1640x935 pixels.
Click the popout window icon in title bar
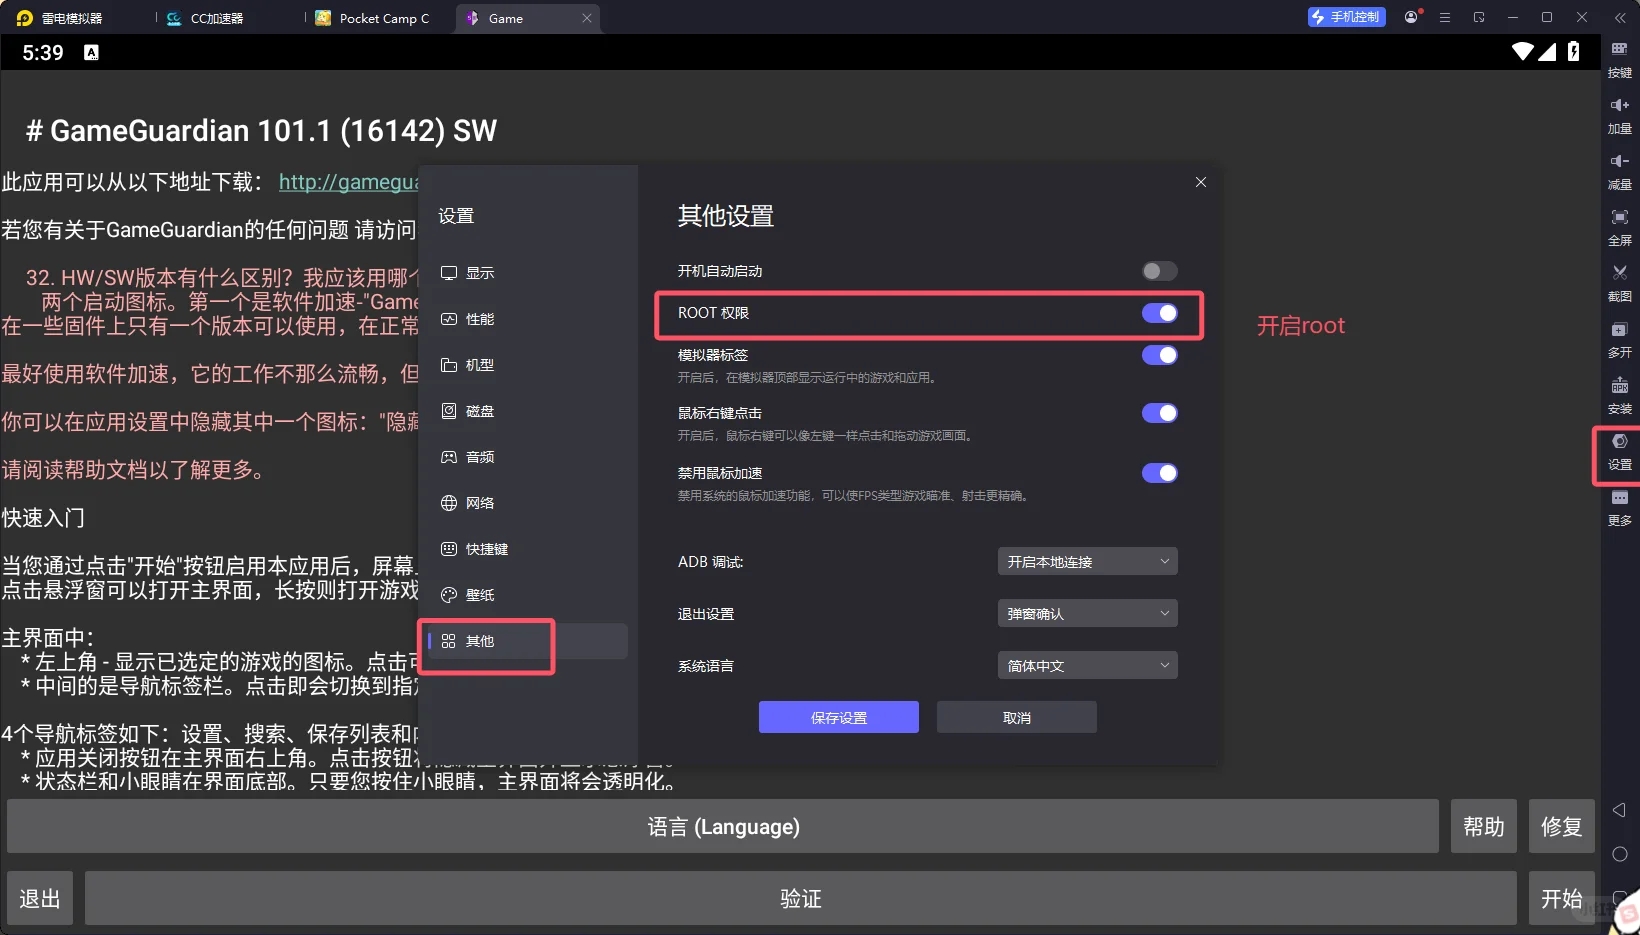pos(1479,17)
